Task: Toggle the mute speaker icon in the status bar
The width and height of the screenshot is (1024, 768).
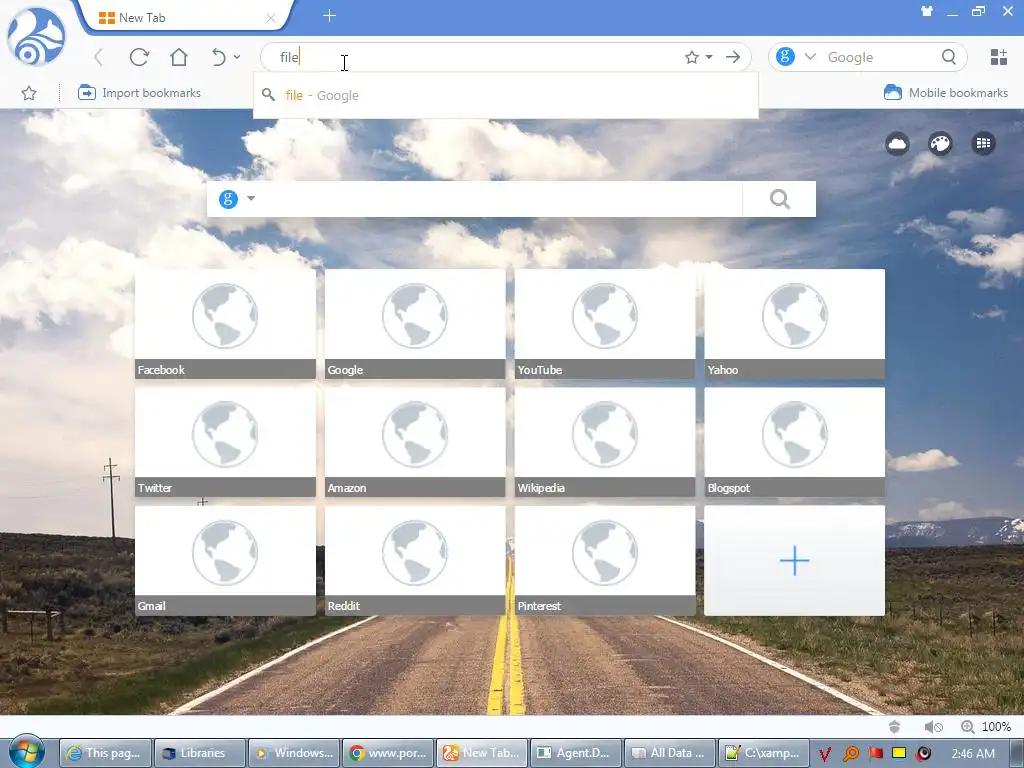Action: (x=933, y=726)
